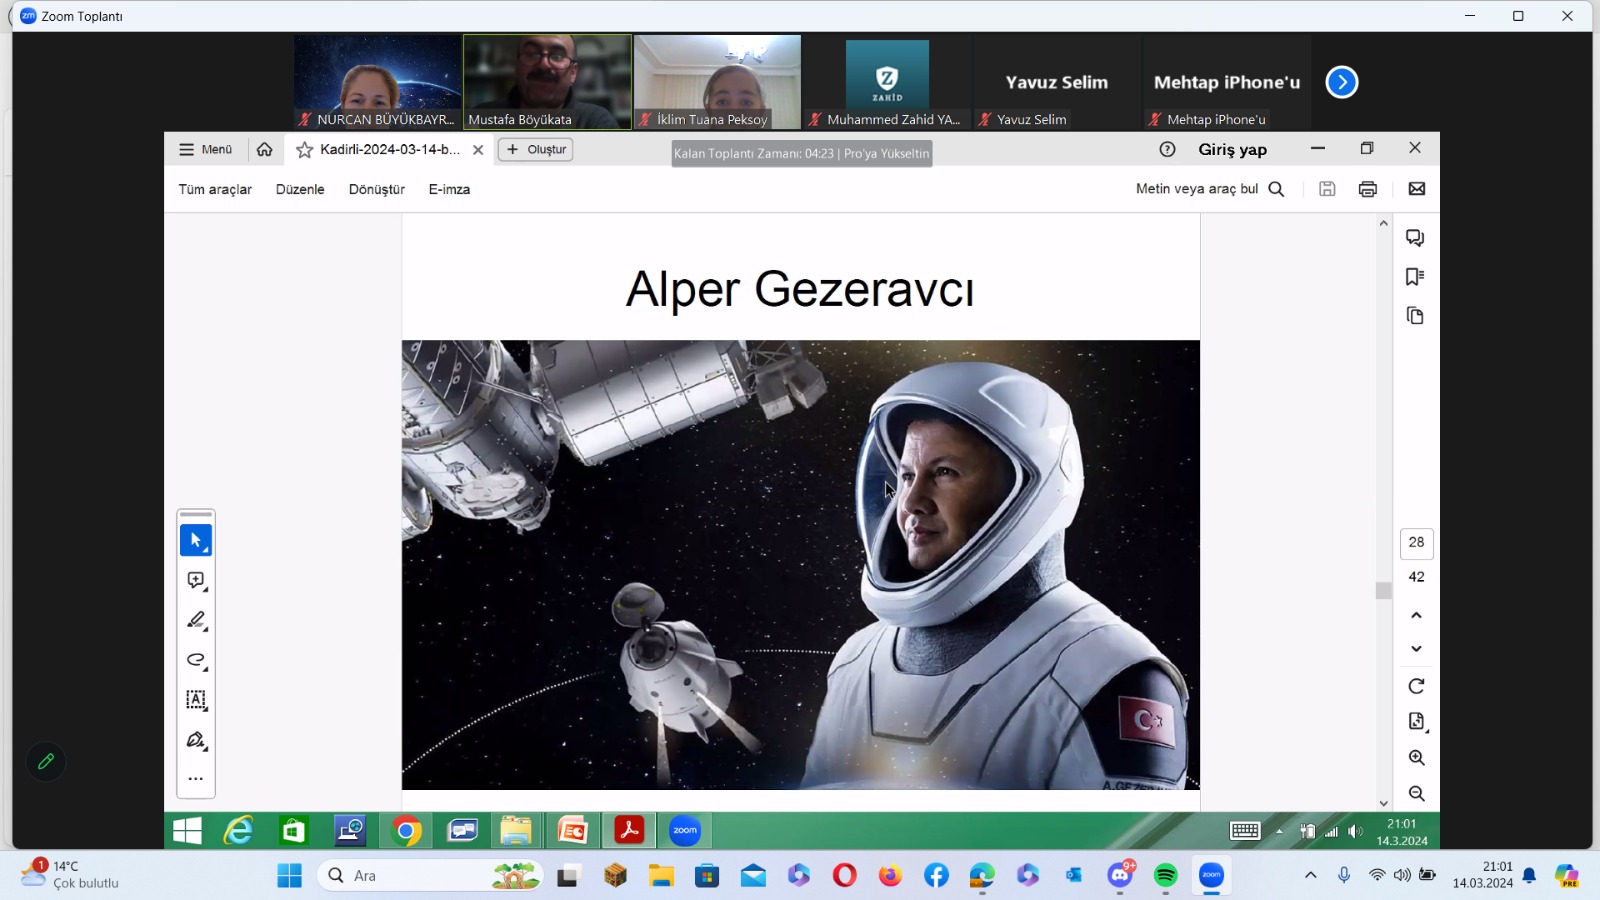The width and height of the screenshot is (1600, 900).
Task: Rotate the page with the rotate icon
Action: coord(1416,686)
